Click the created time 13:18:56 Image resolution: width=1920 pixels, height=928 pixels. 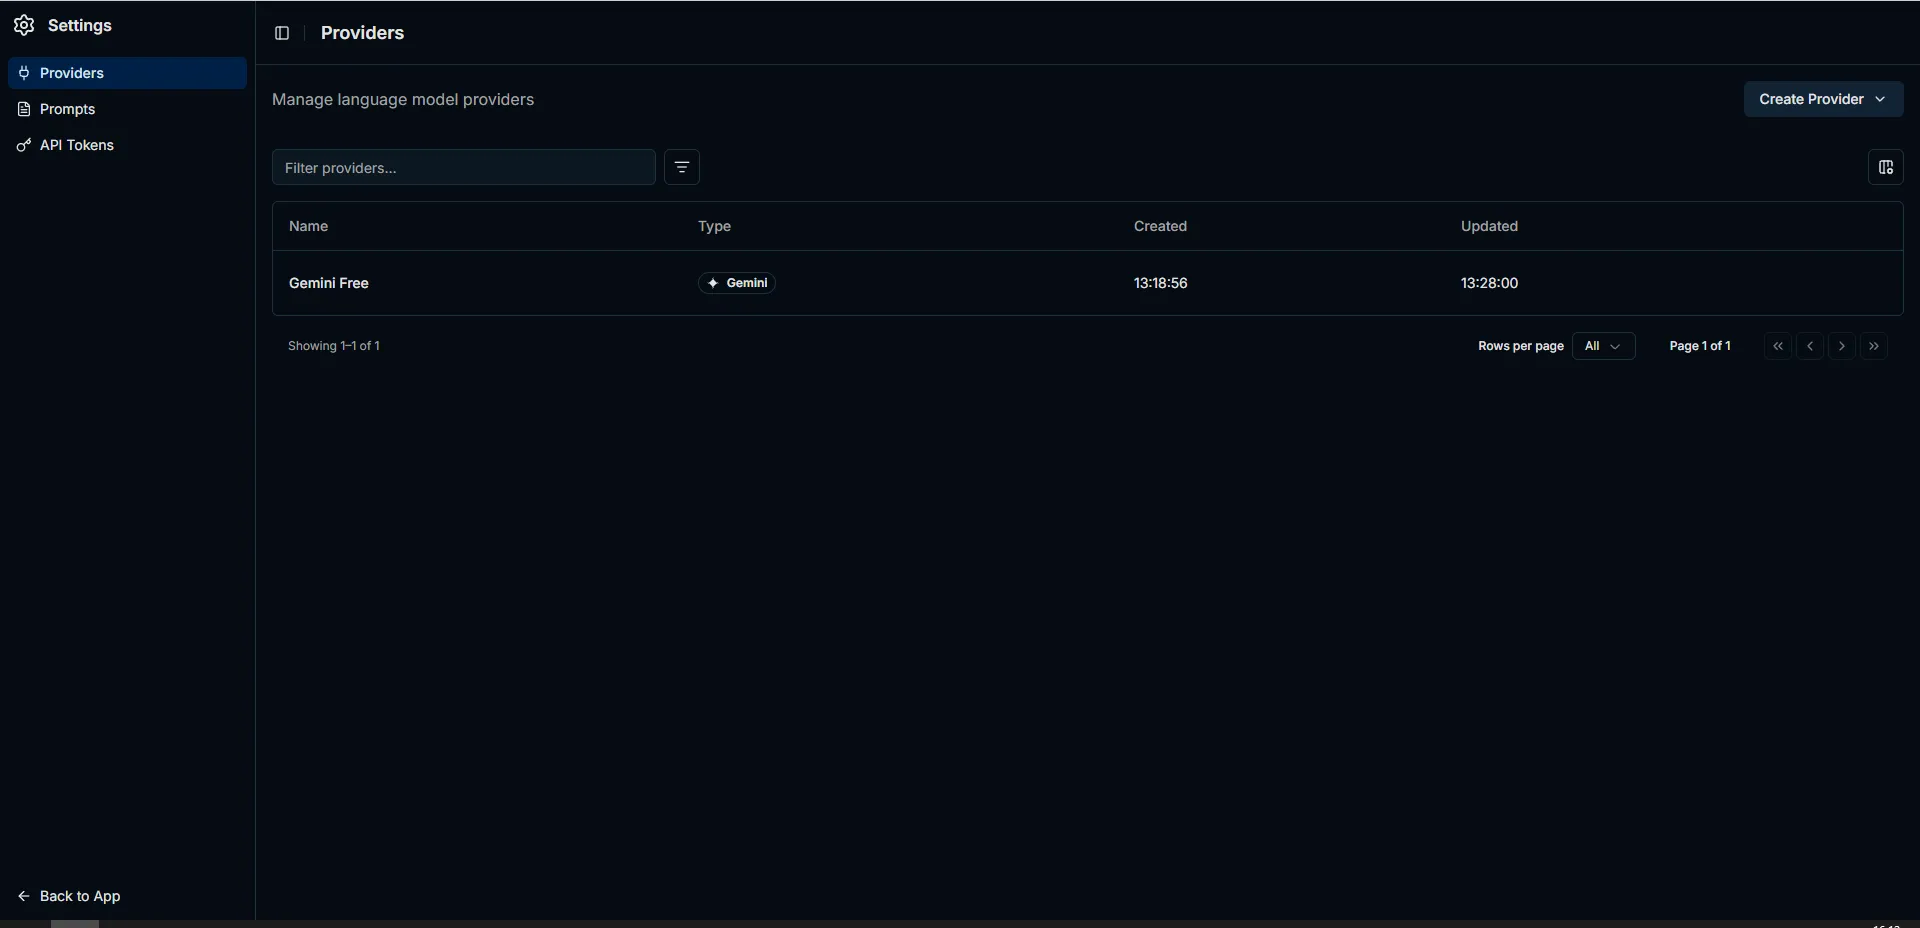coord(1160,283)
